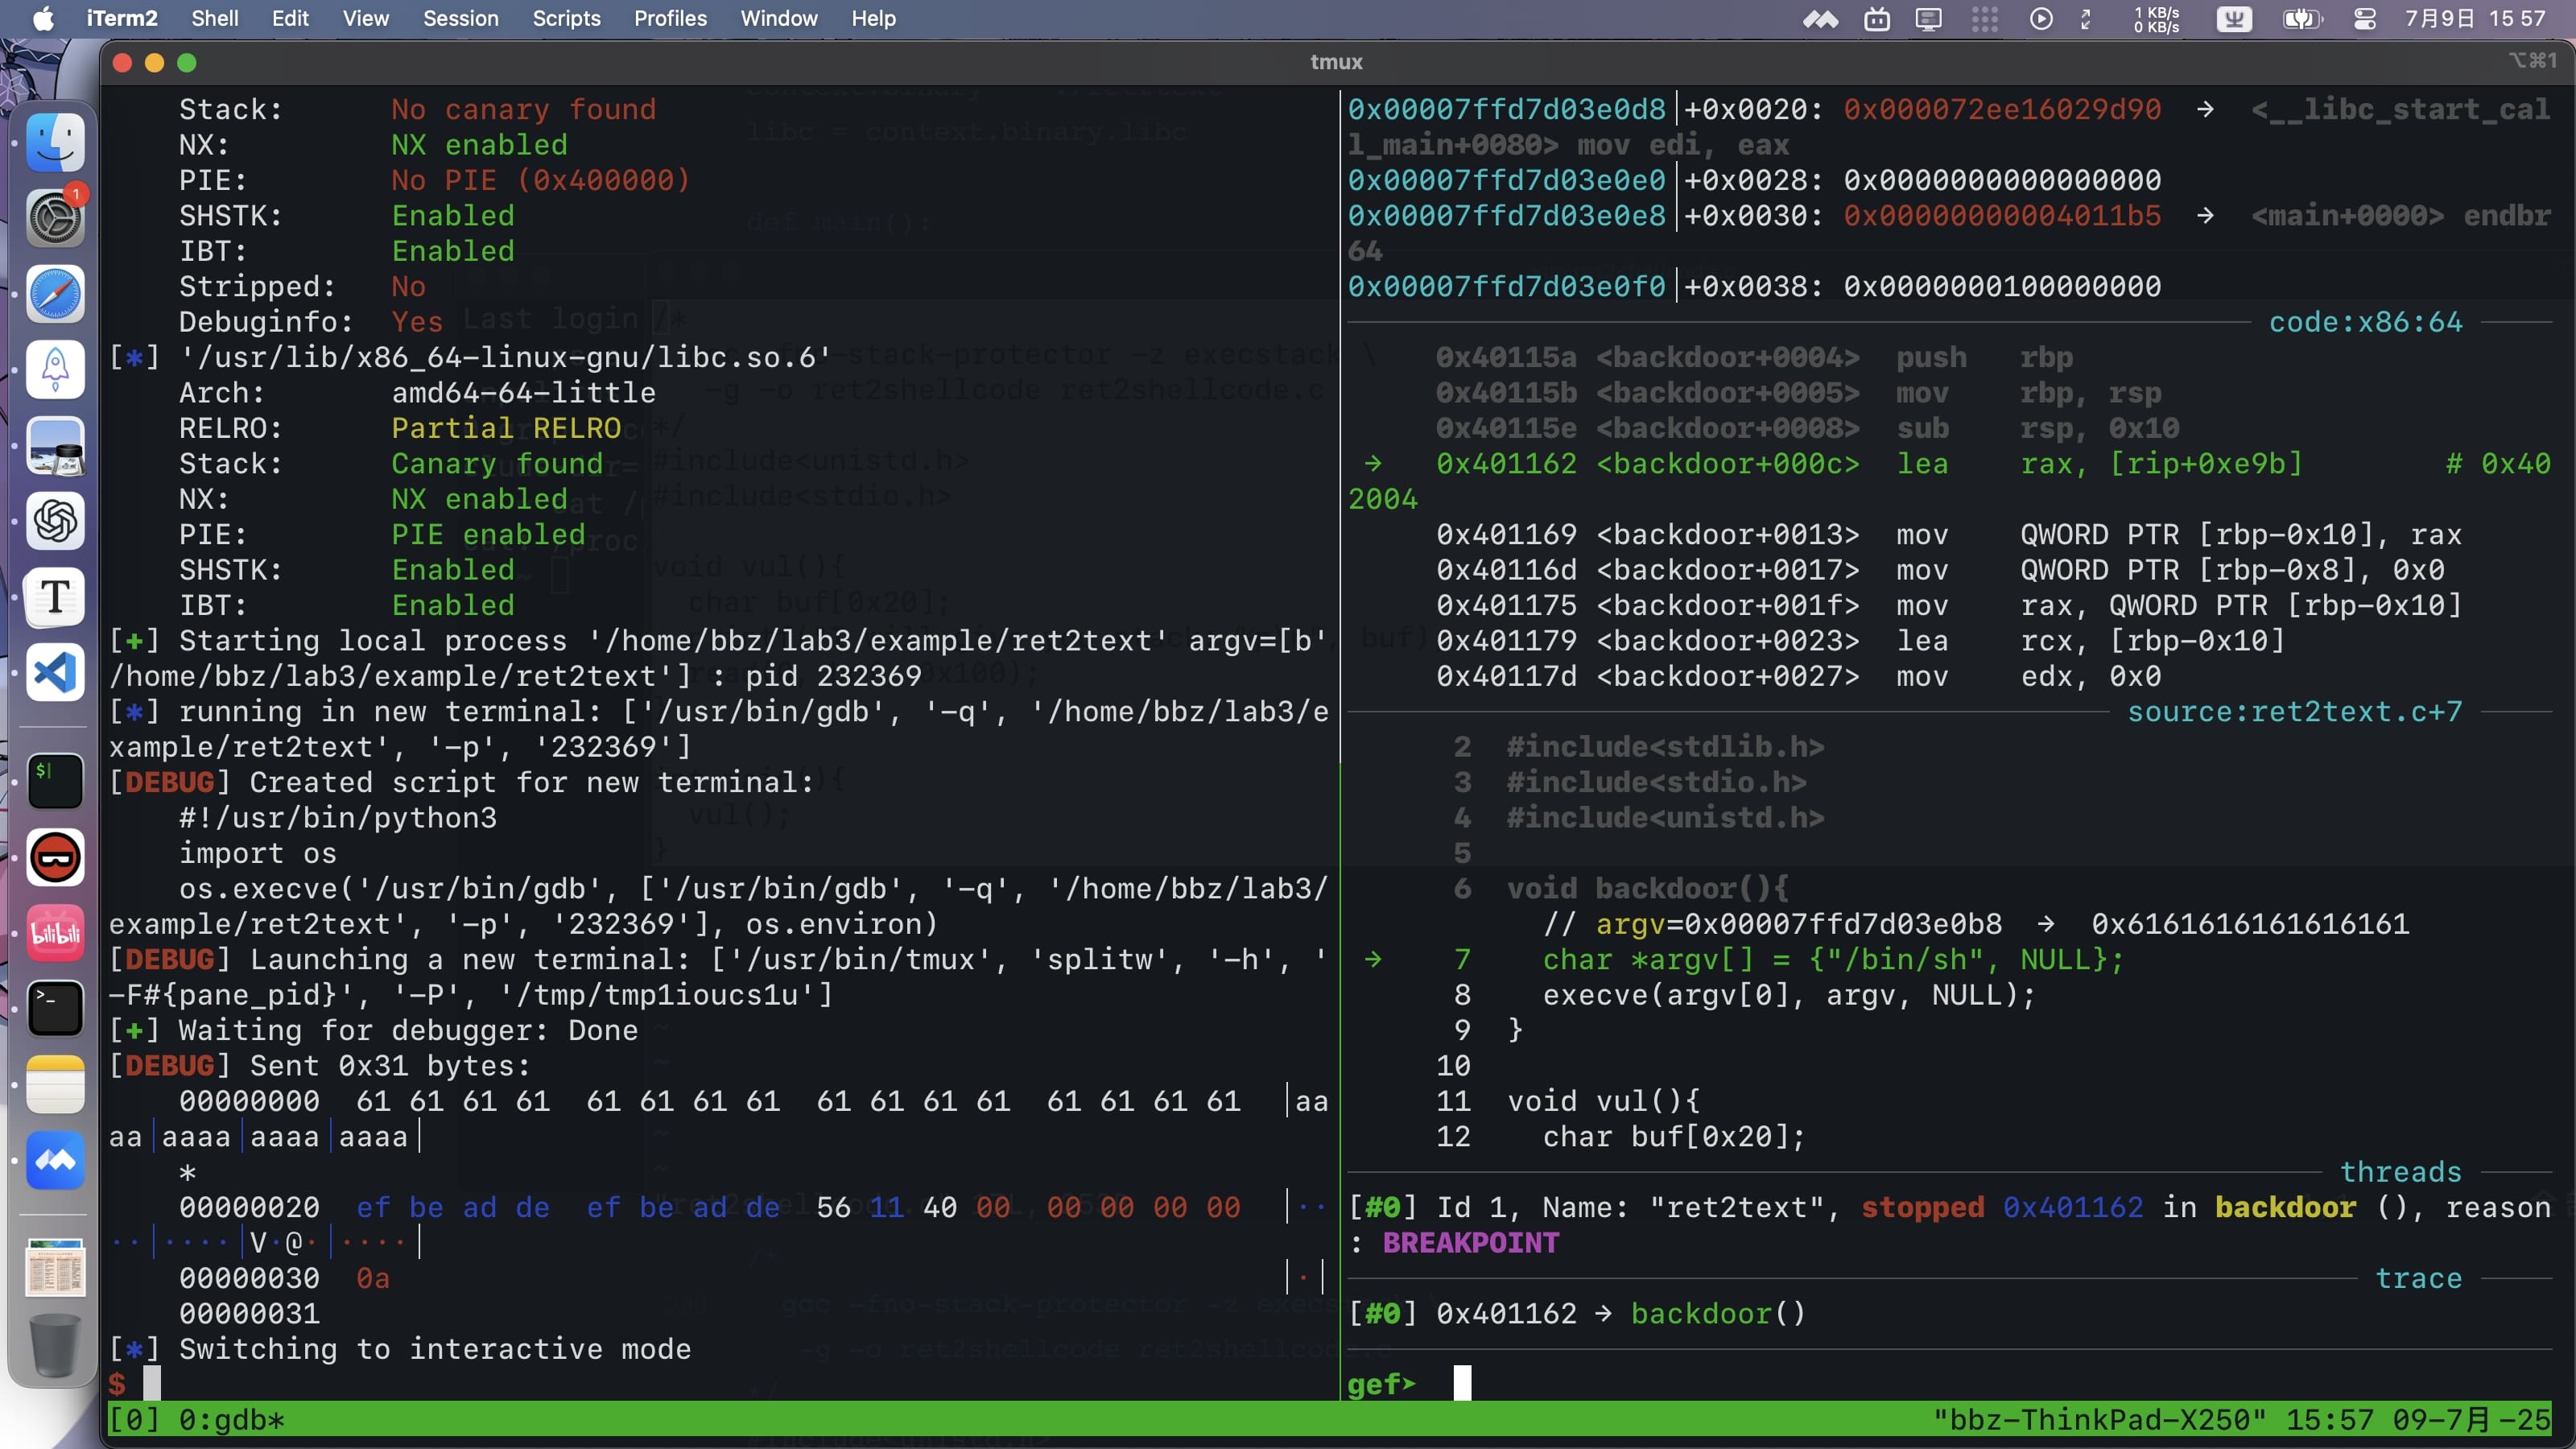The width and height of the screenshot is (2576, 1449).
Task: Open Visual Studio Code in Dock
Action: pos(54,672)
